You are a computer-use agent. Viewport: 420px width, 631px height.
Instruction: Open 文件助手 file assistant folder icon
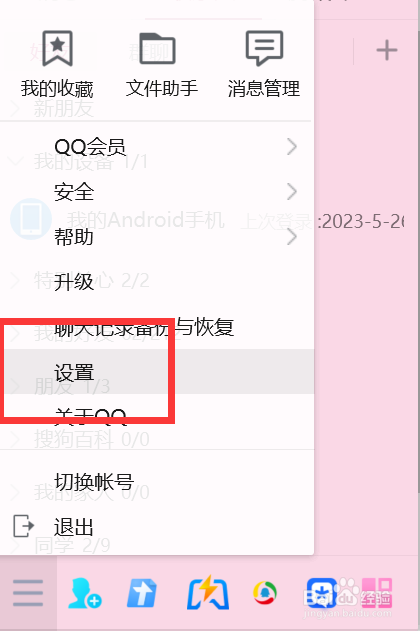[x=157, y=48]
